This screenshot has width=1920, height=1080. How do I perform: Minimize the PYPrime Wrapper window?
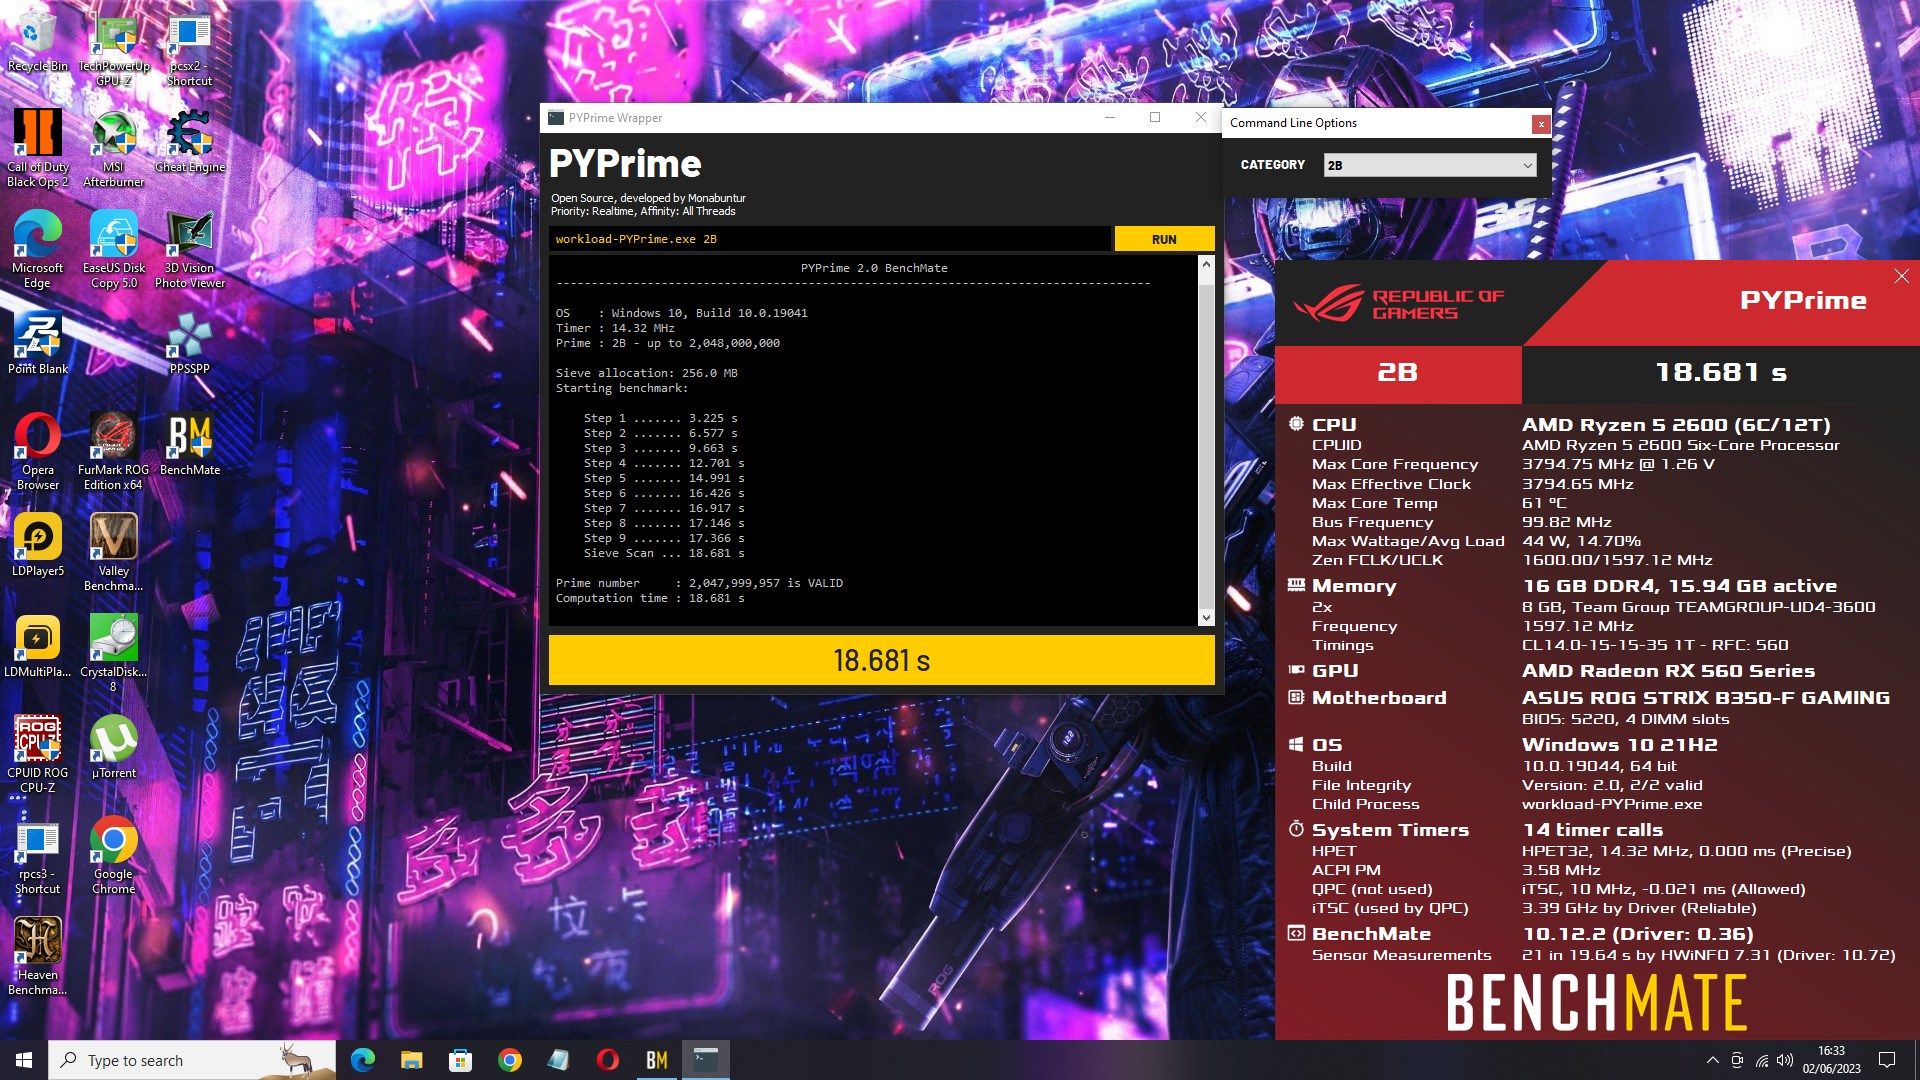coord(1109,118)
